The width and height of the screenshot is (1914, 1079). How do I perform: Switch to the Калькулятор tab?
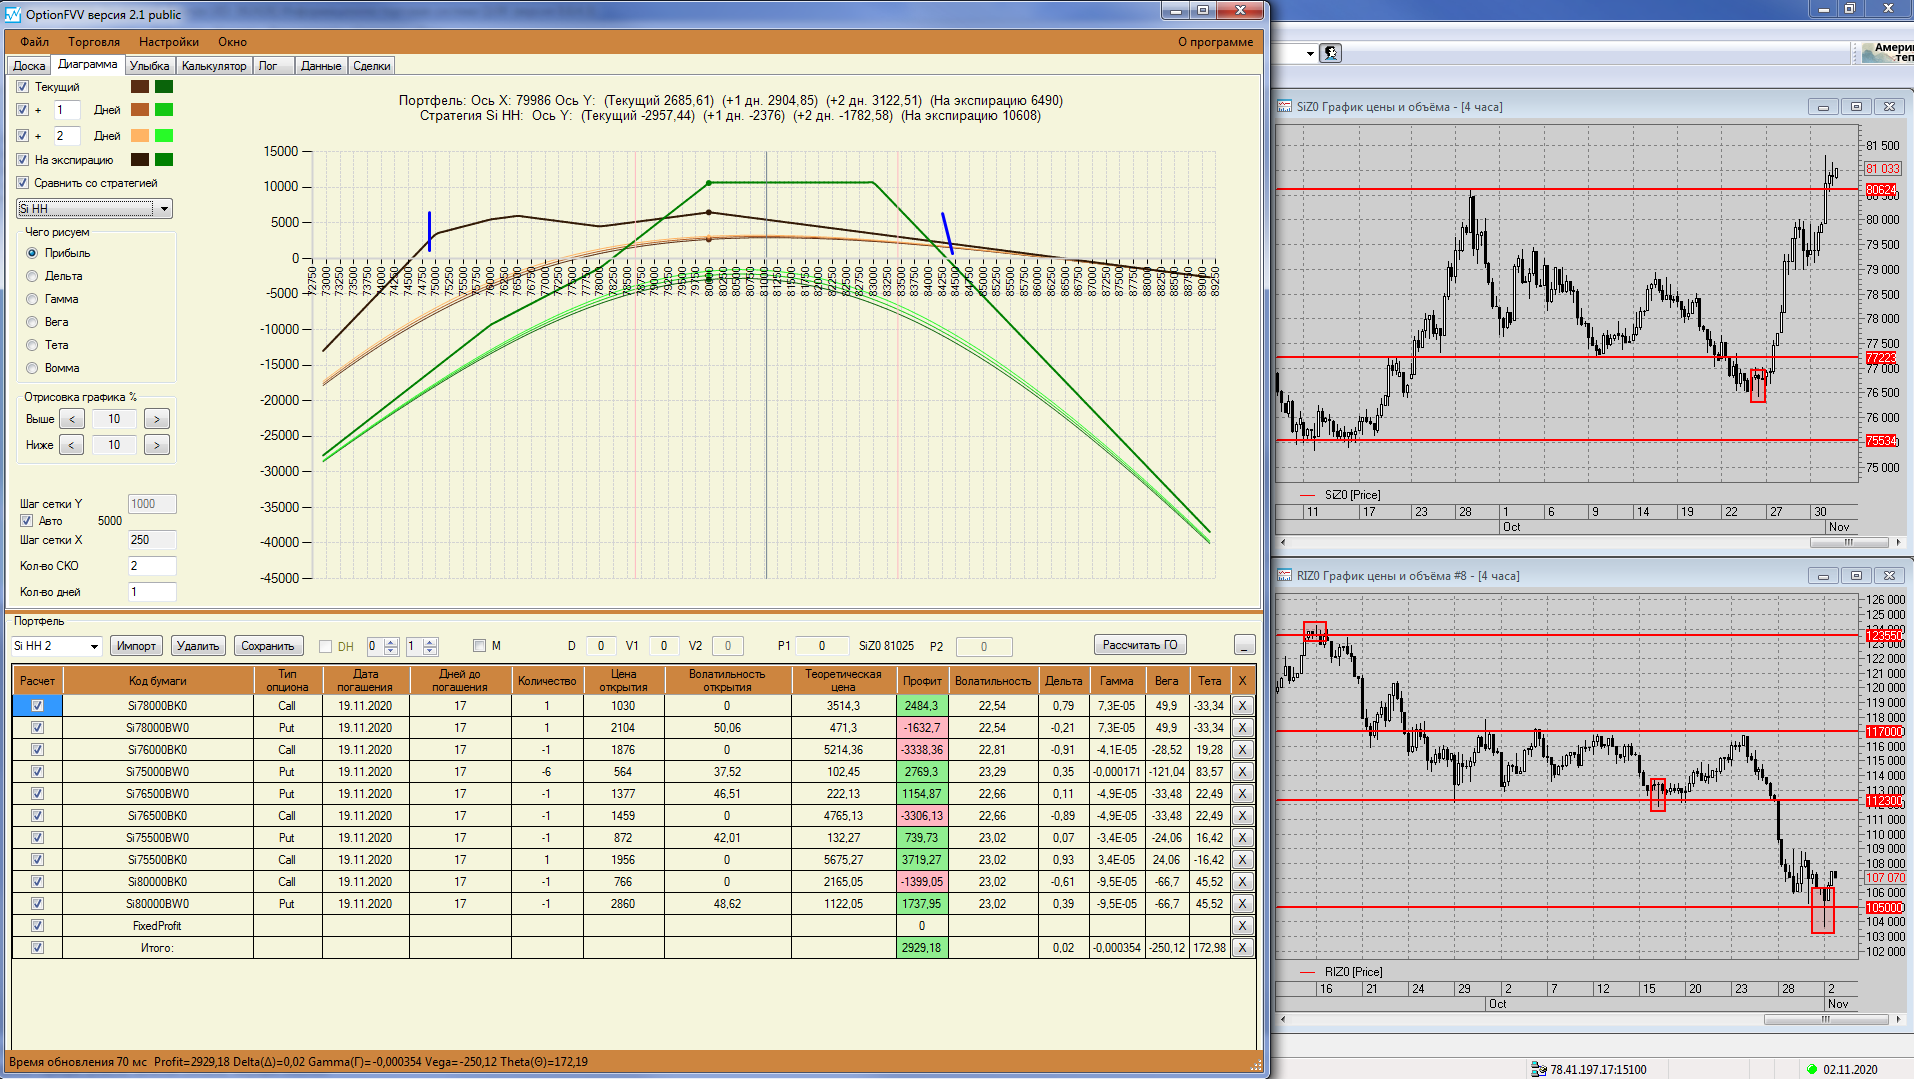214,66
